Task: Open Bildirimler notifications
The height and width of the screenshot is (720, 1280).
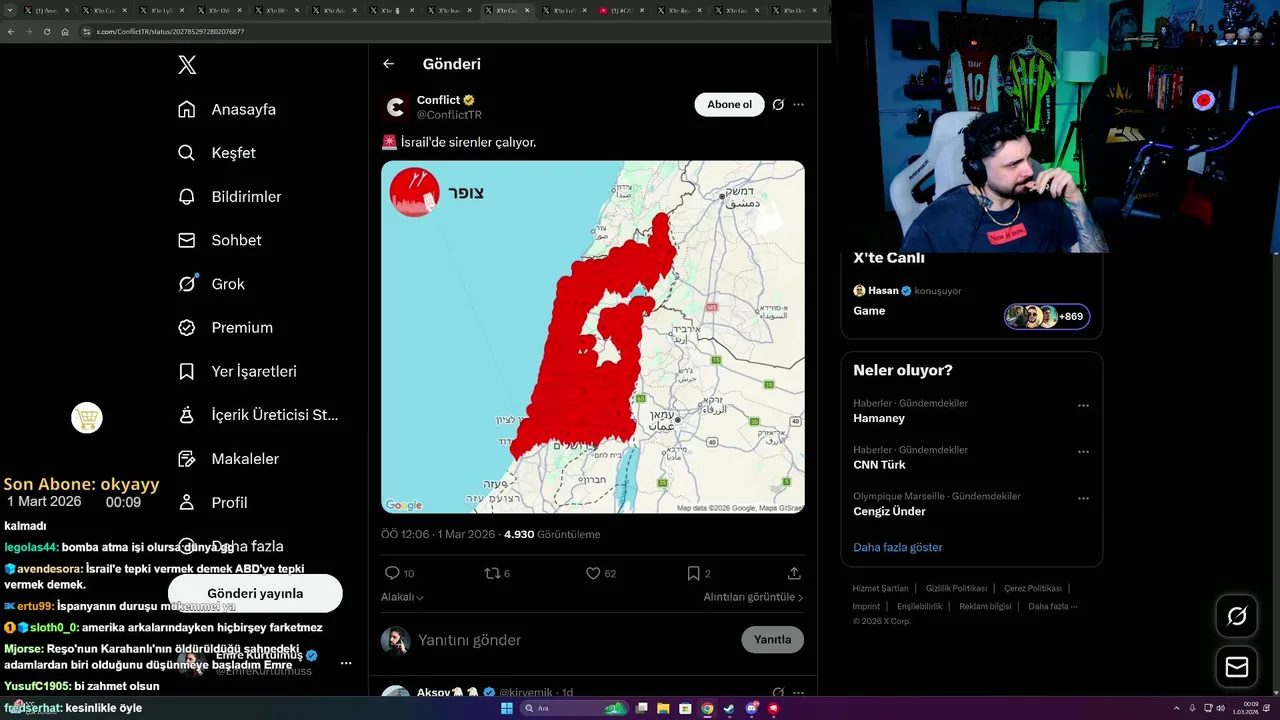Action: 230,196
